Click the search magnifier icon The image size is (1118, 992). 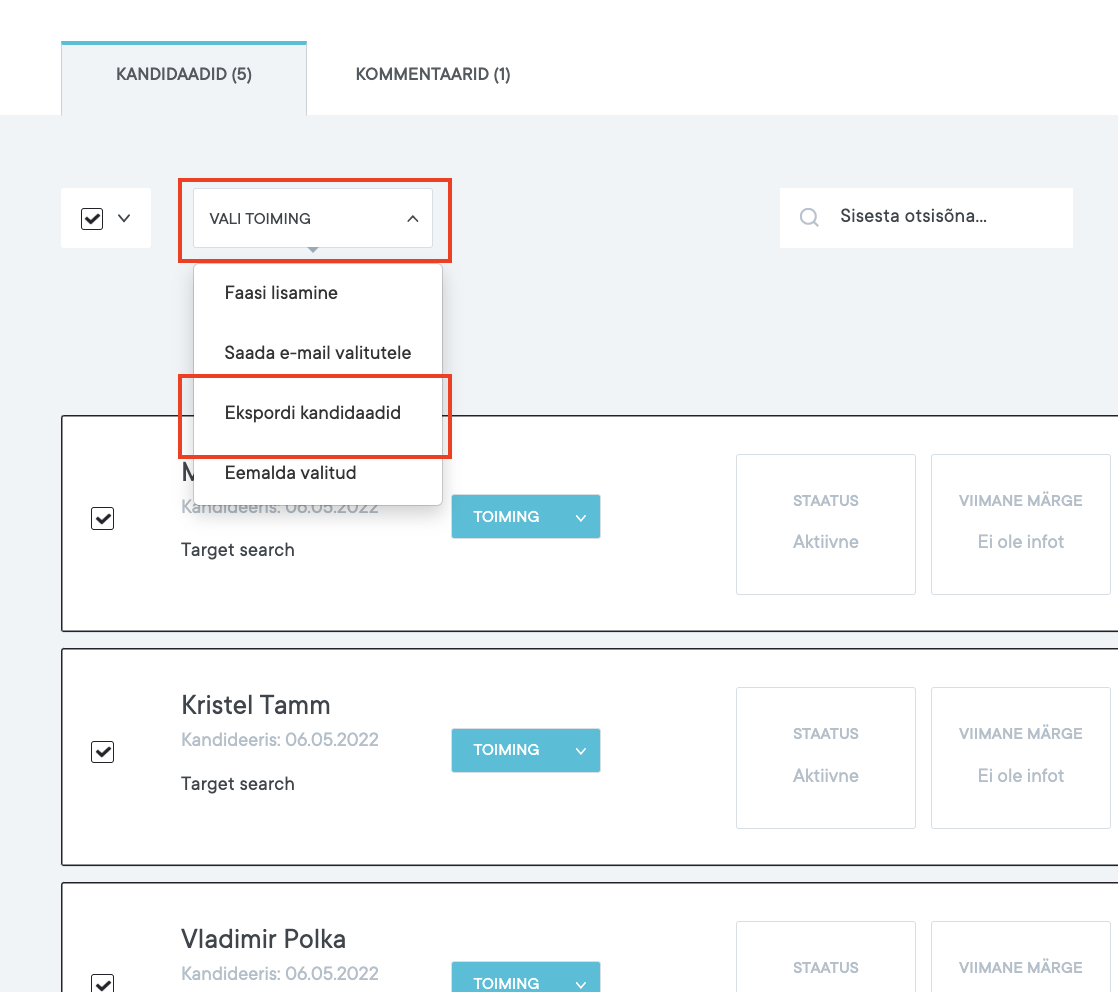coord(809,217)
